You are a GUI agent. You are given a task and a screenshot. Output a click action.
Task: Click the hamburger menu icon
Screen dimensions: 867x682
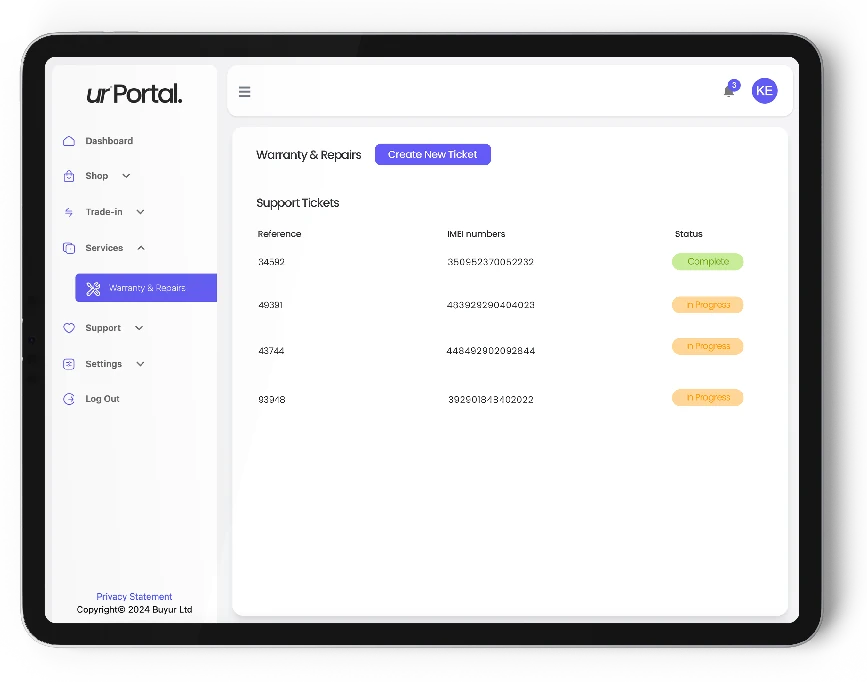click(x=244, y=92)
